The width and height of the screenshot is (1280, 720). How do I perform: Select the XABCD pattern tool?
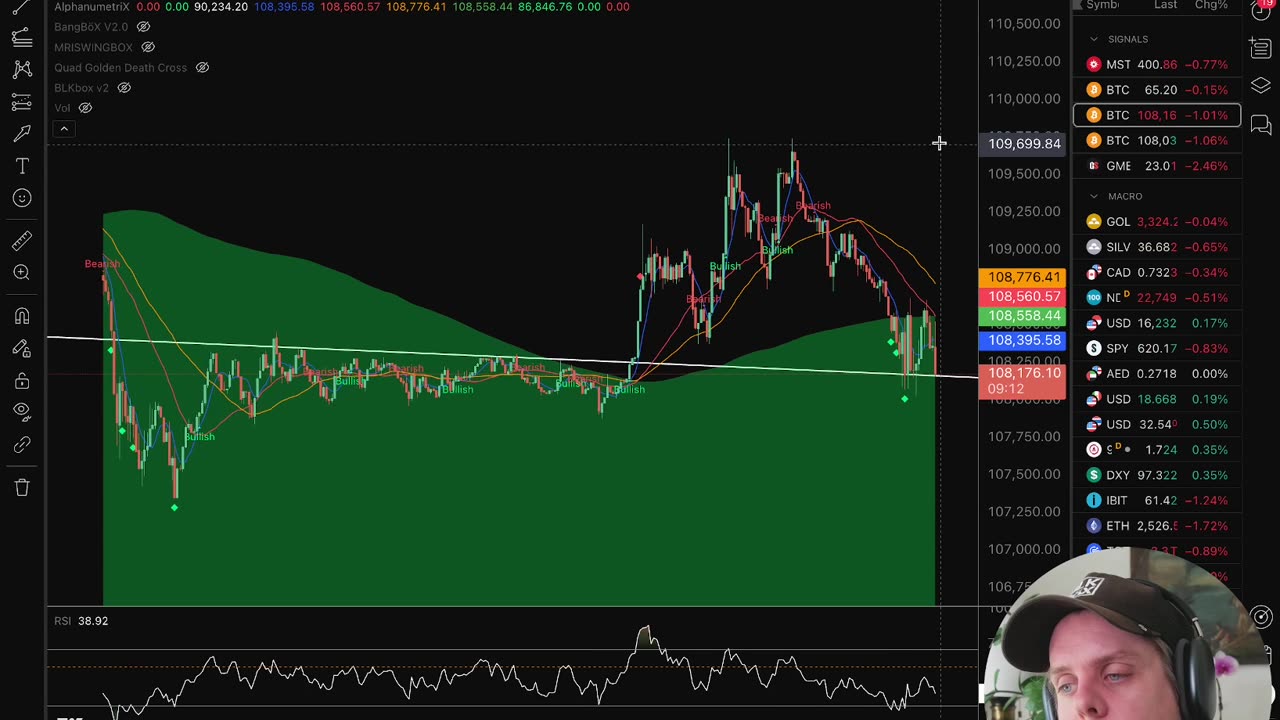tap(21, 70)
